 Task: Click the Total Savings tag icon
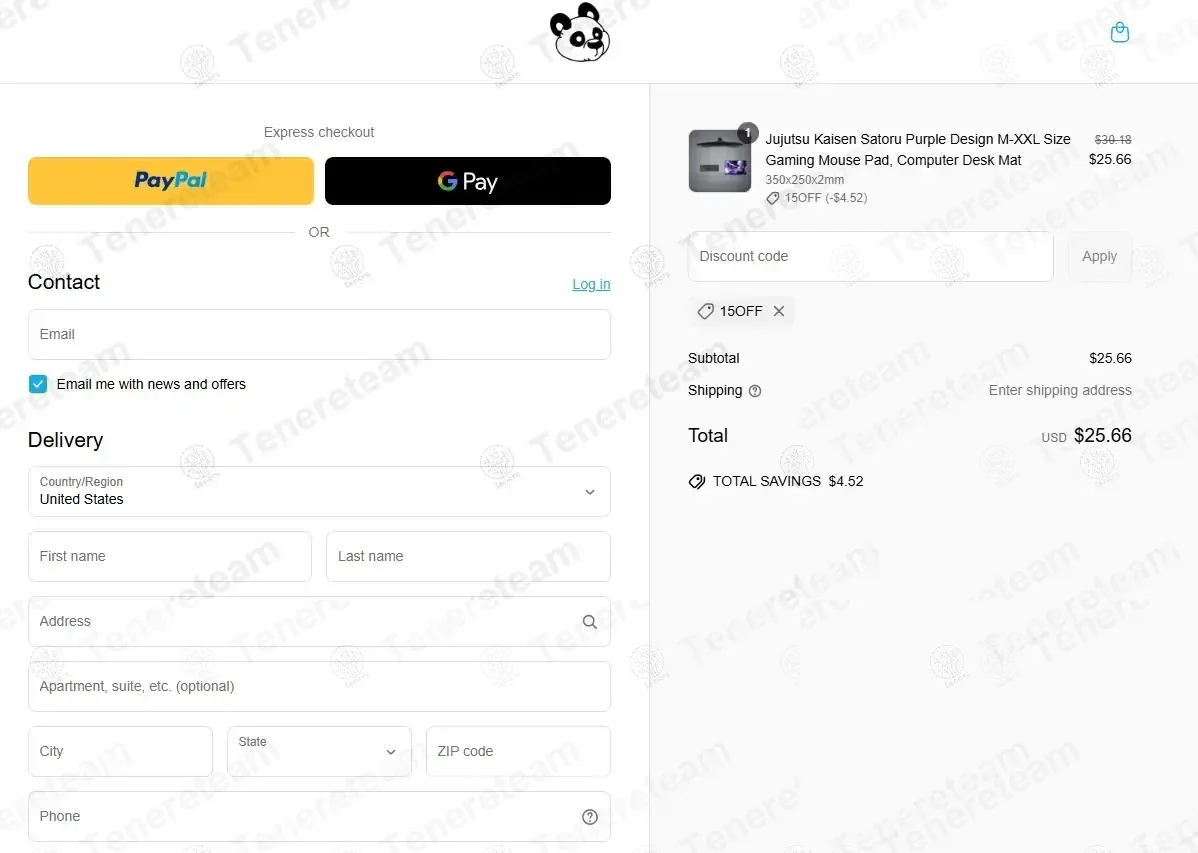click(697, 482)
